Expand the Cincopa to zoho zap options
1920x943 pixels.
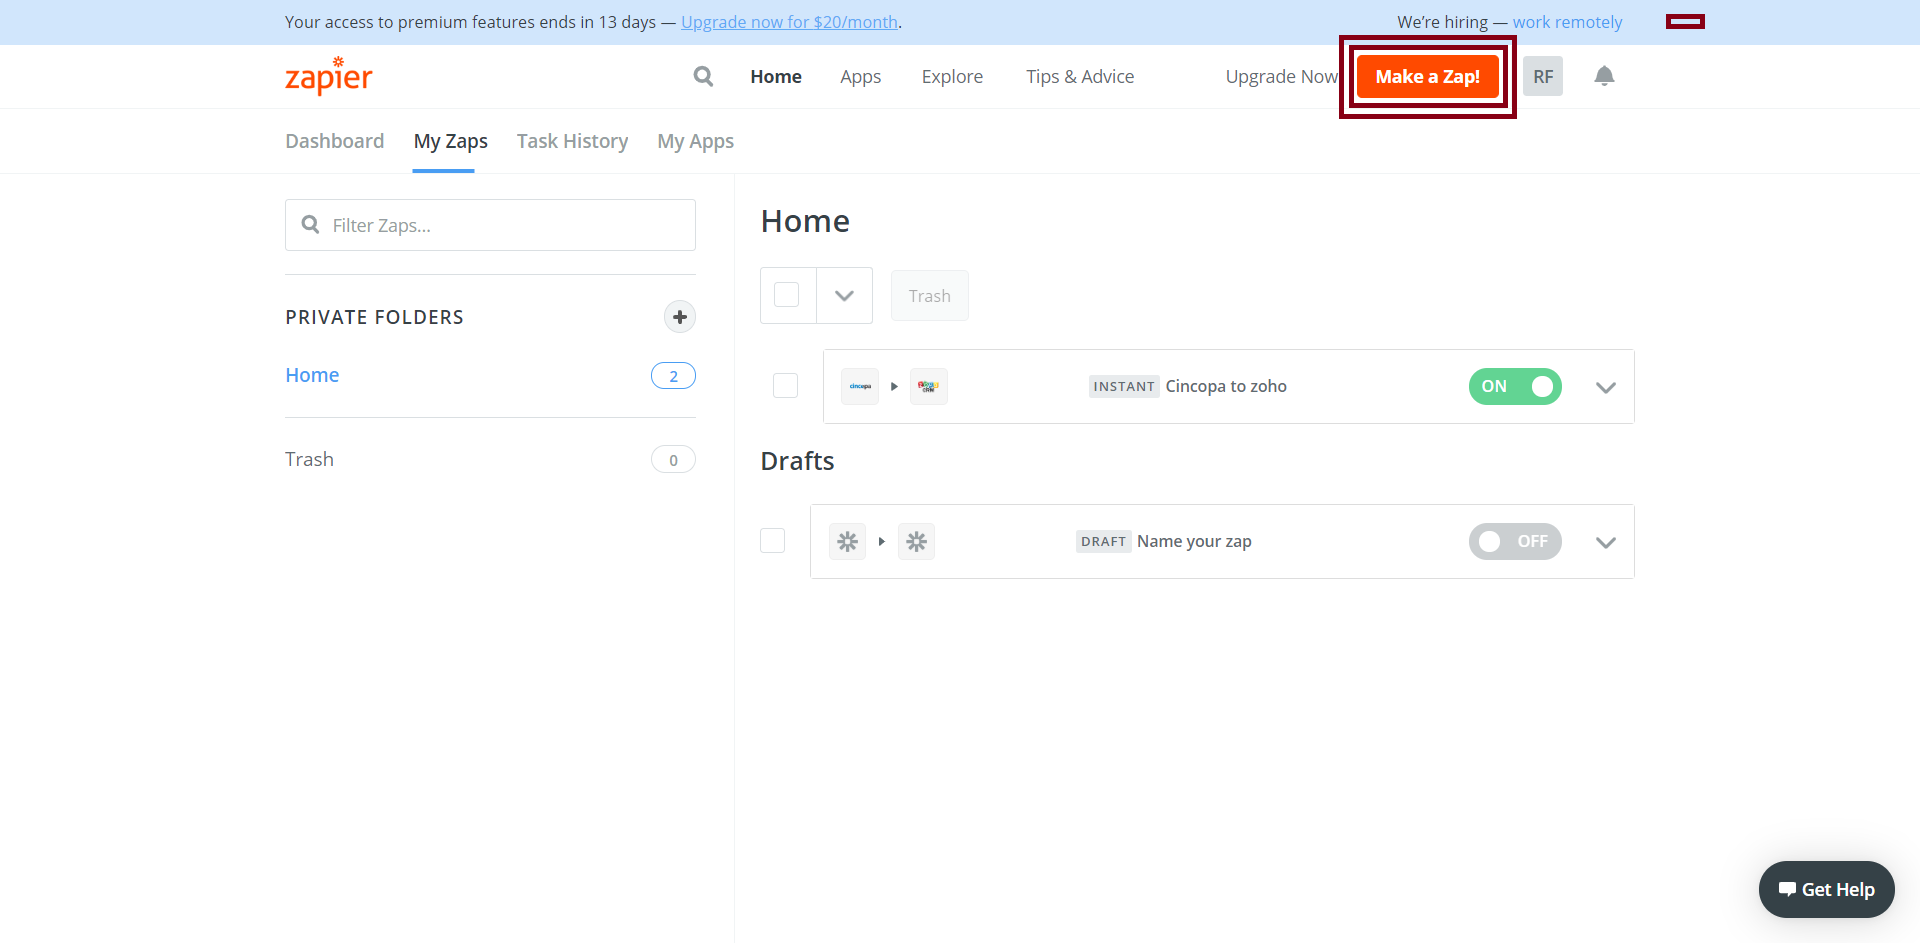pyautogui.click(x=1605, y=387)
